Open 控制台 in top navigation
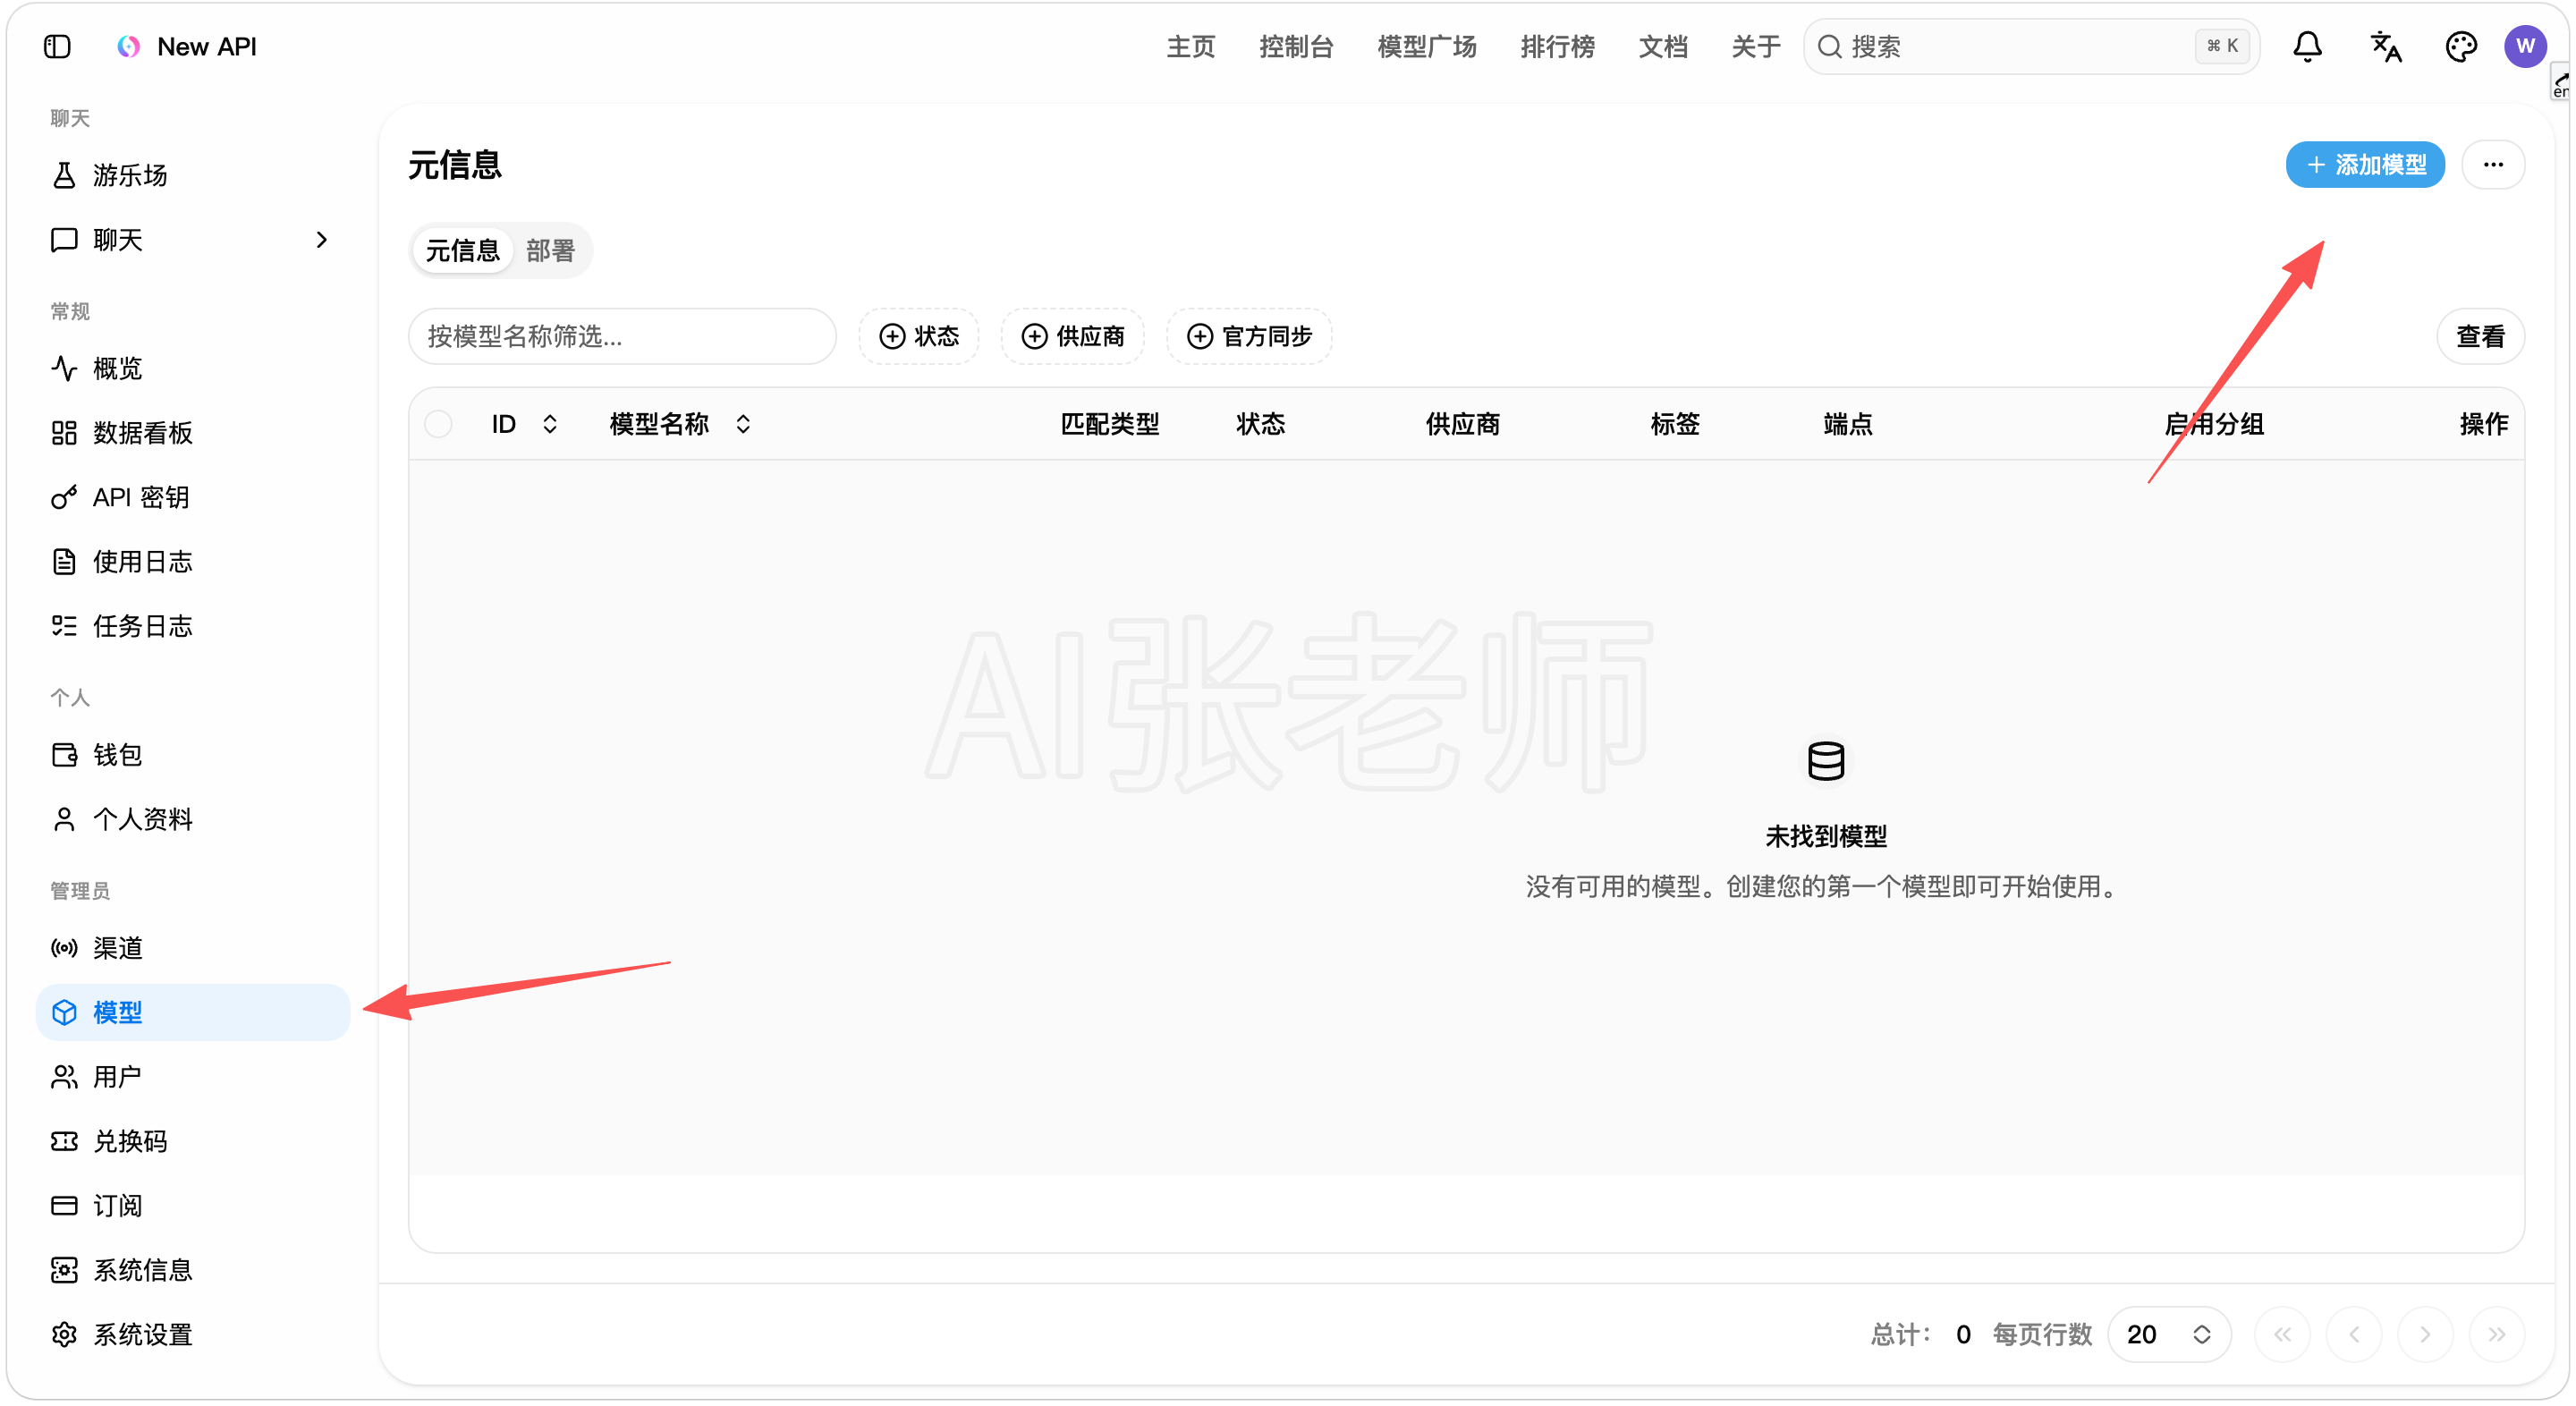The width and height of the screenshot is (2576, 1406). 1296,46
